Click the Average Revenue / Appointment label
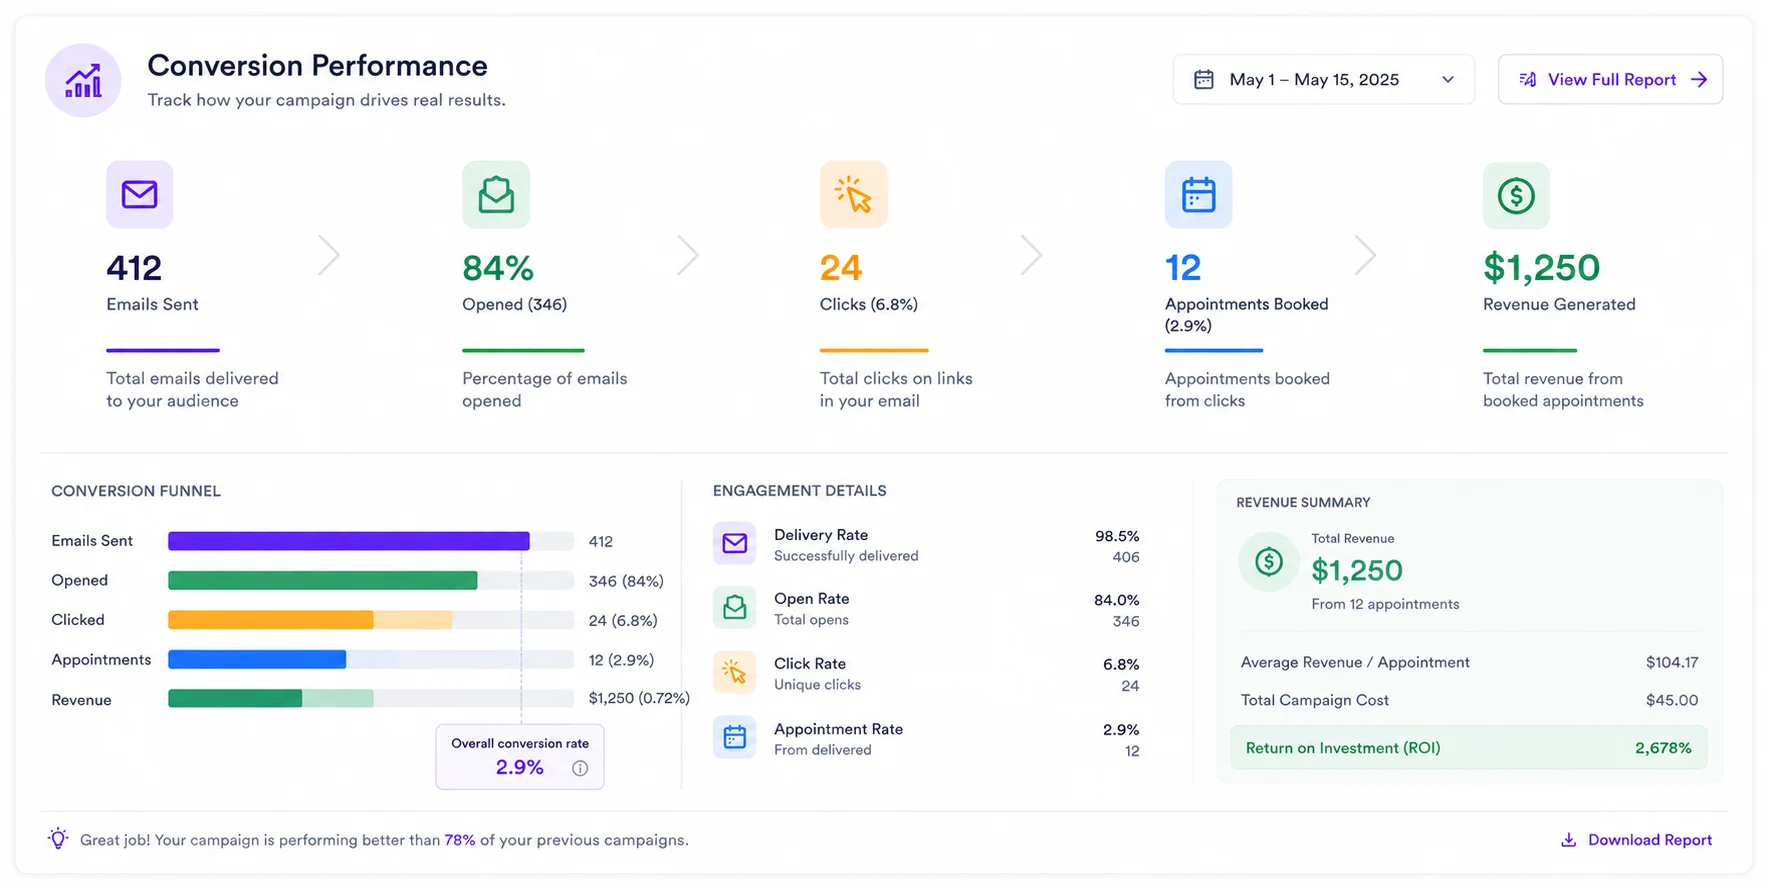Screen dimensions: 1768x890 point(1355,662)
